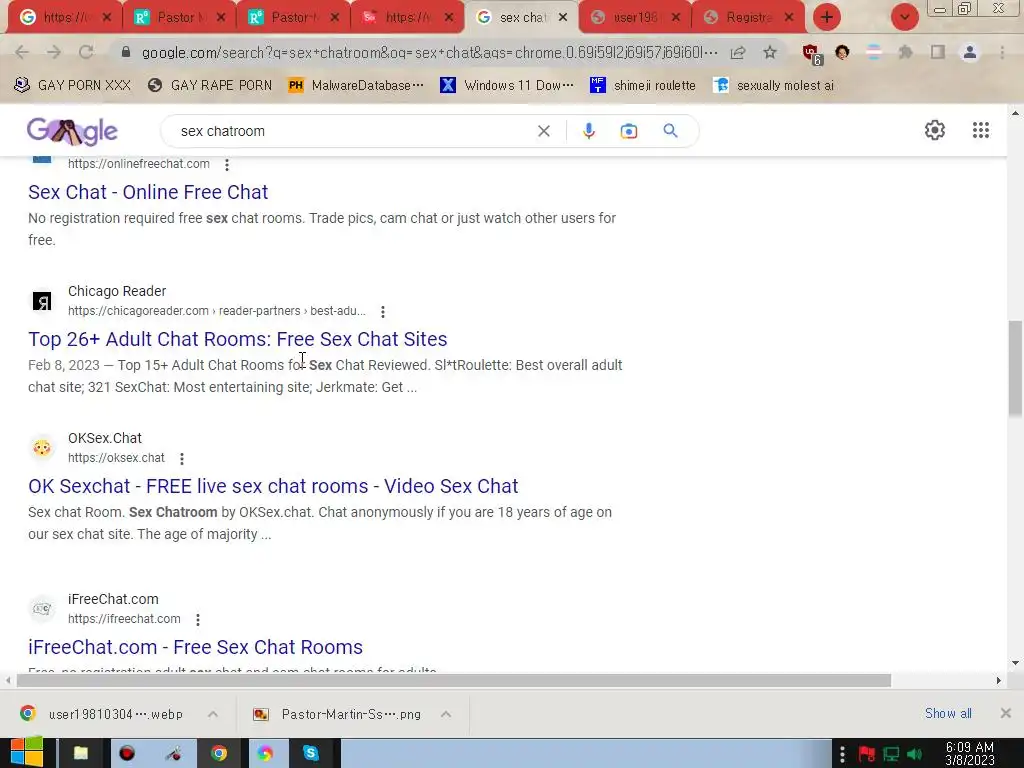Open a new browser tab
The height and width of the screenshot is (768, 1024).
(827, 17)
